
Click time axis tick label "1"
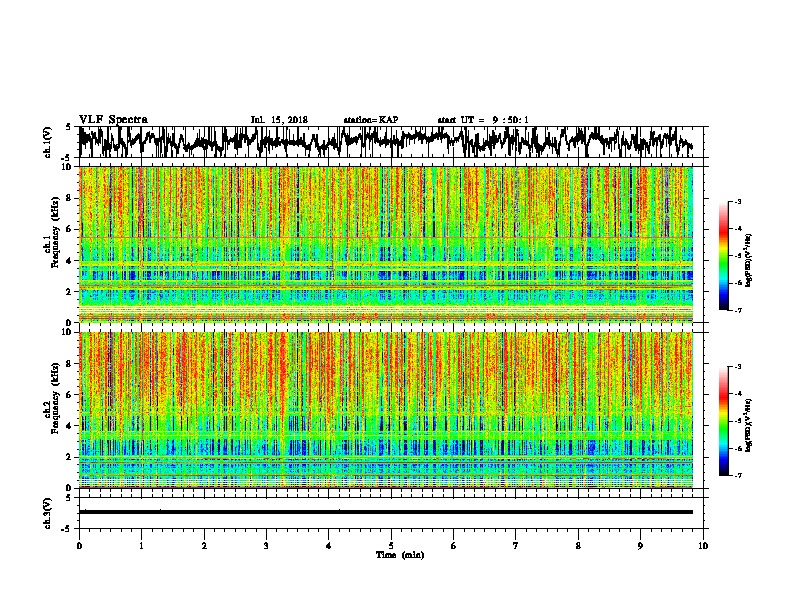coord(141,546)
